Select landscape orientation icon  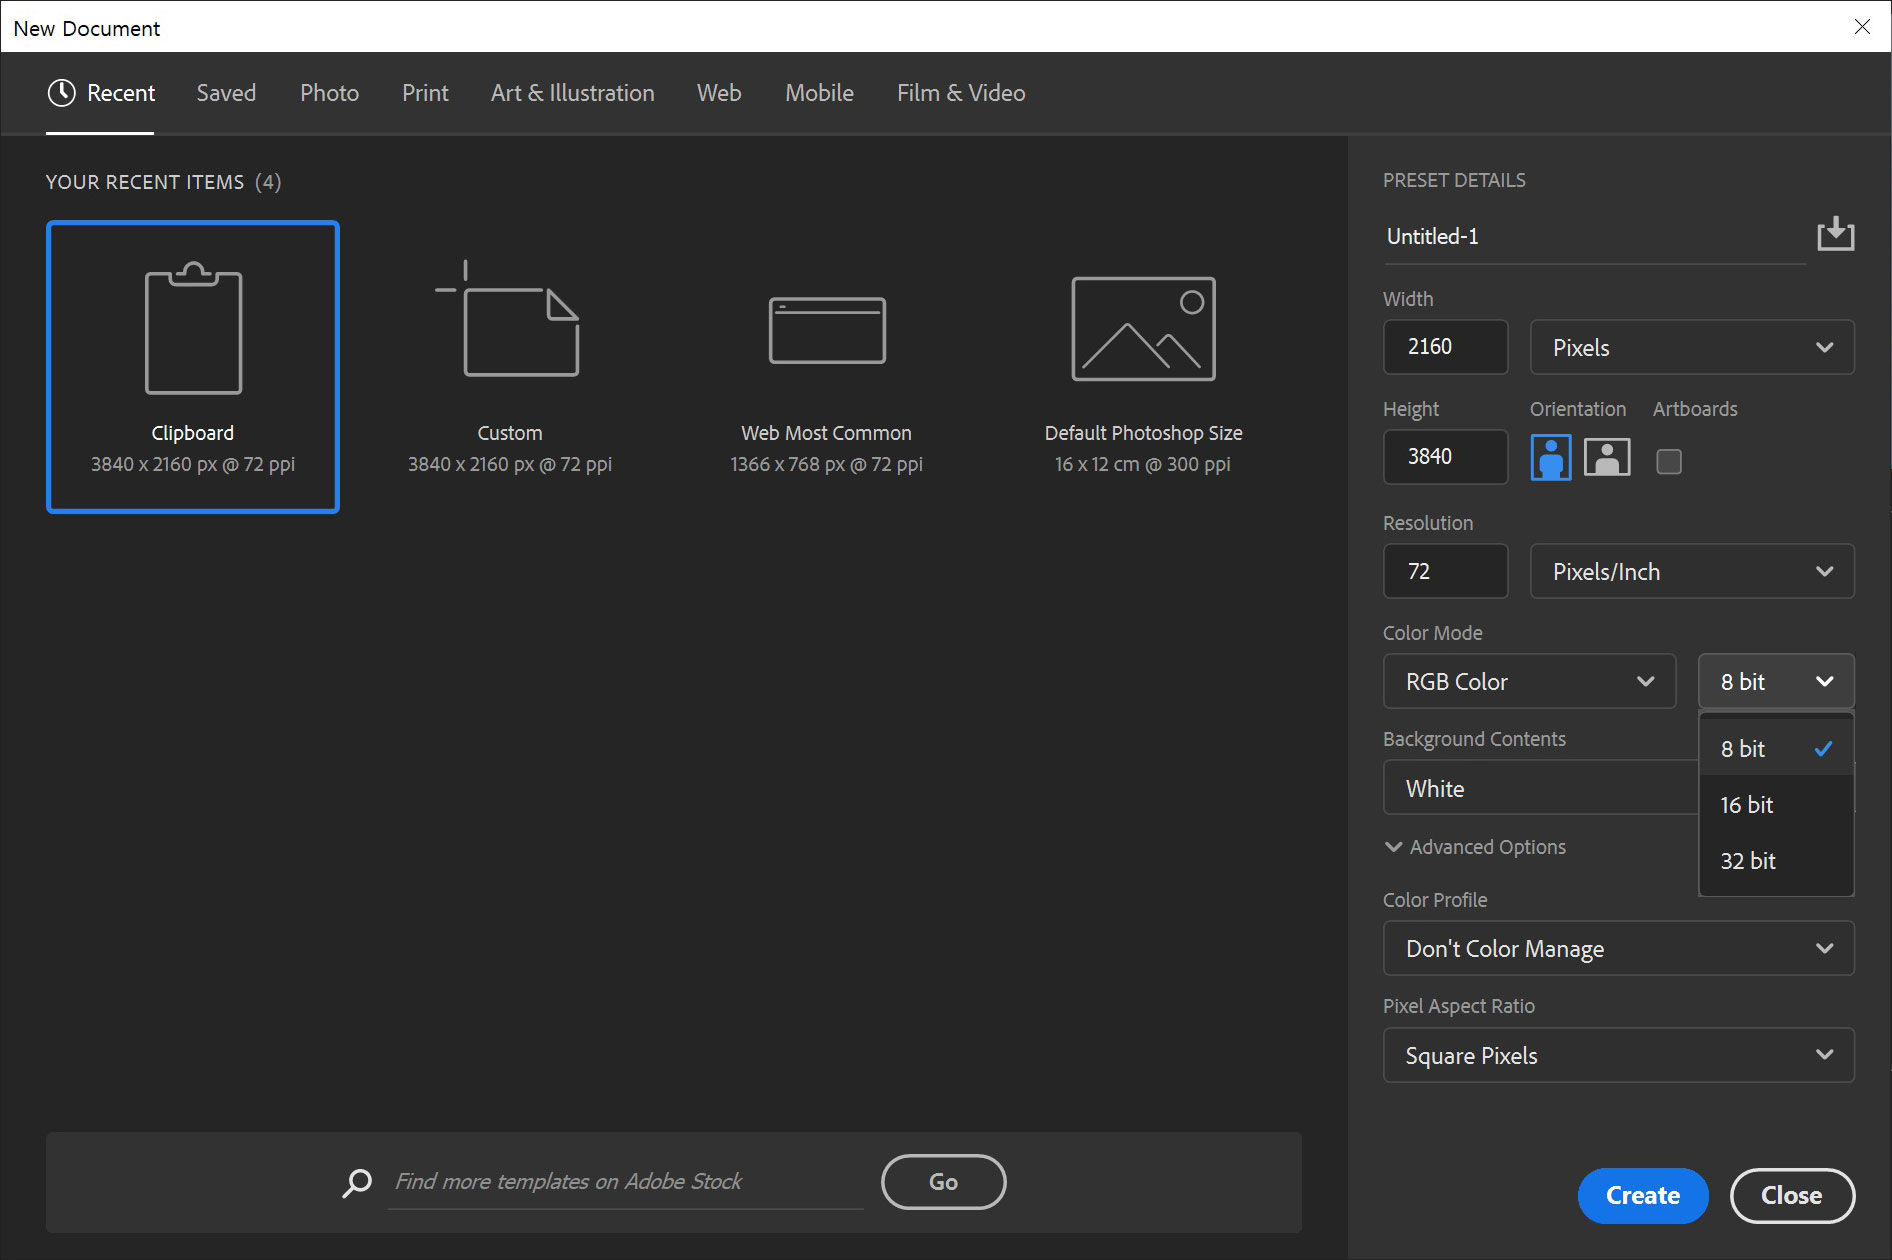coord(1607,458)
